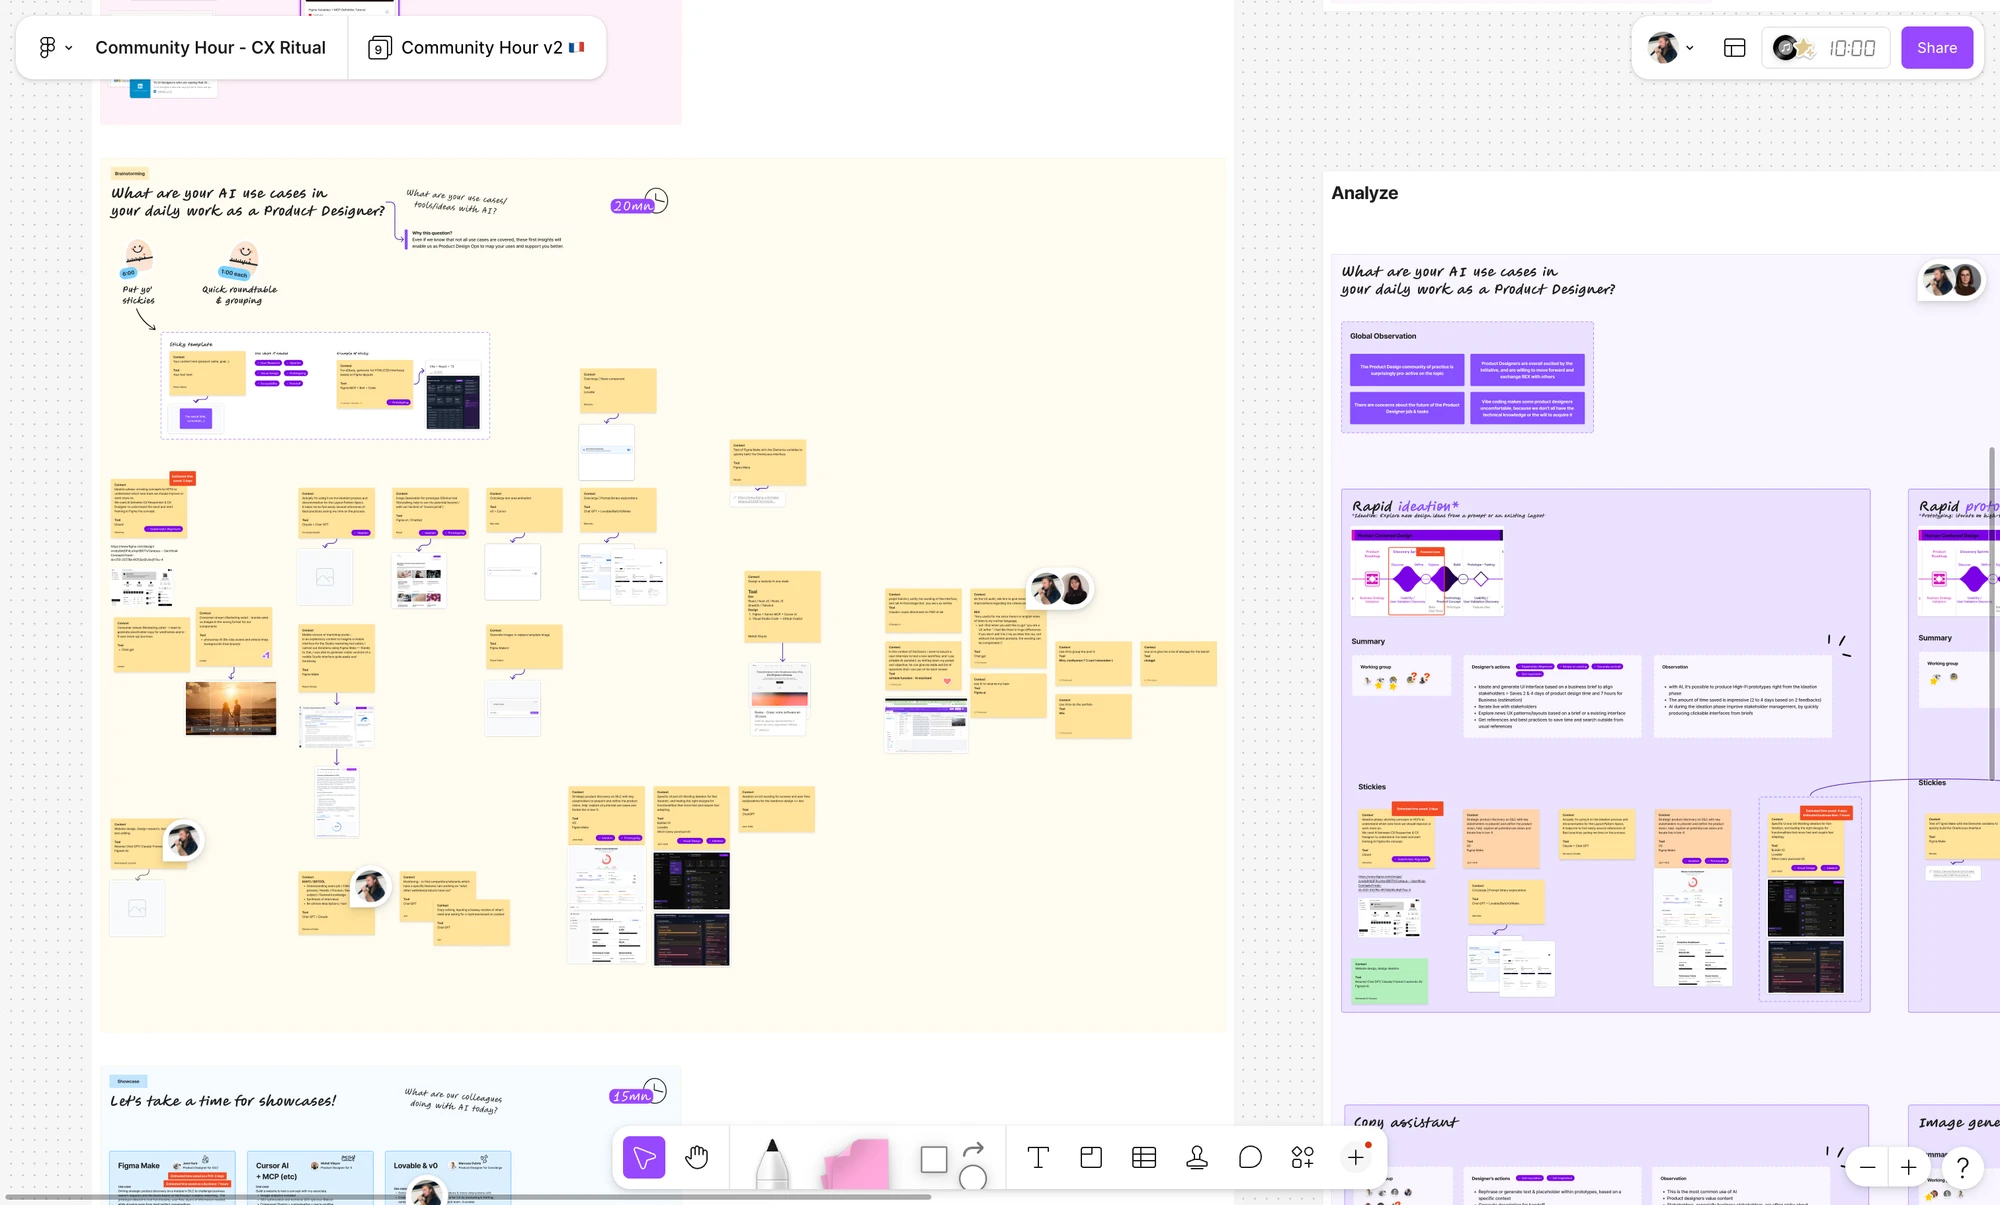The height and width of the screenshot is (1205, 2000).
Task: Select the Move arrow tool
Action: 644,1158
